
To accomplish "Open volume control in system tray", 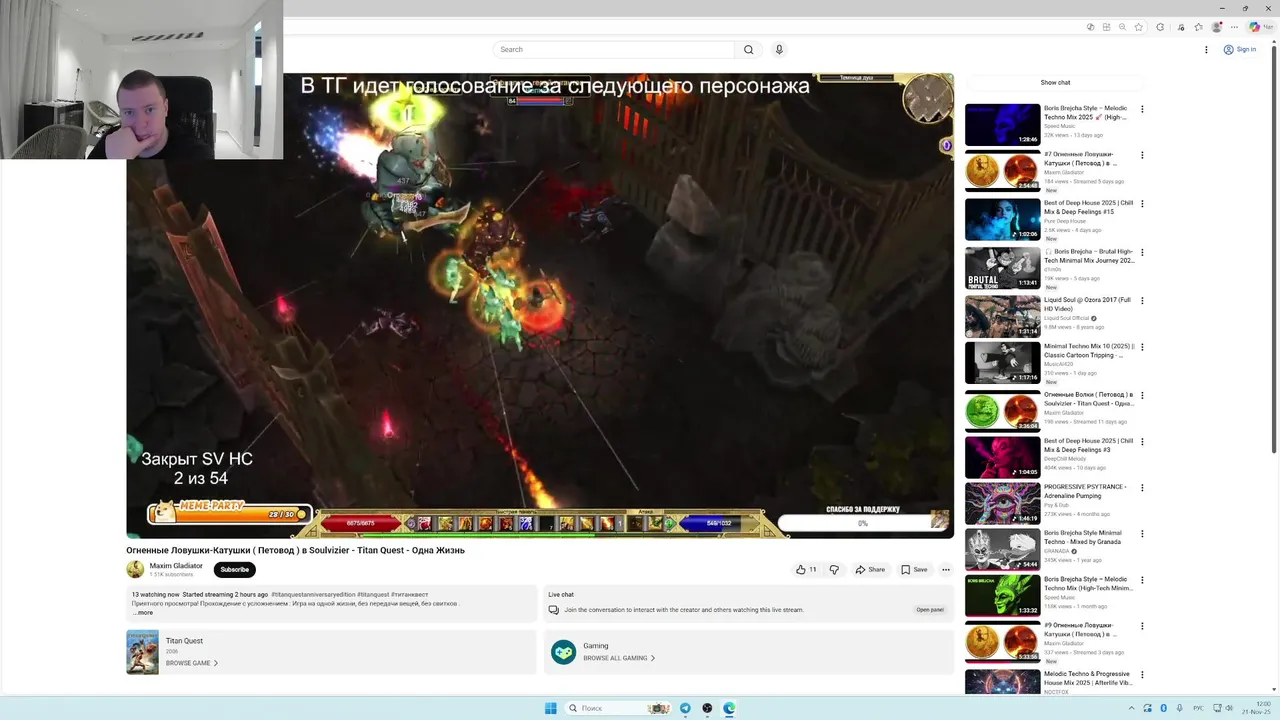I will (x=1229, y=708).
